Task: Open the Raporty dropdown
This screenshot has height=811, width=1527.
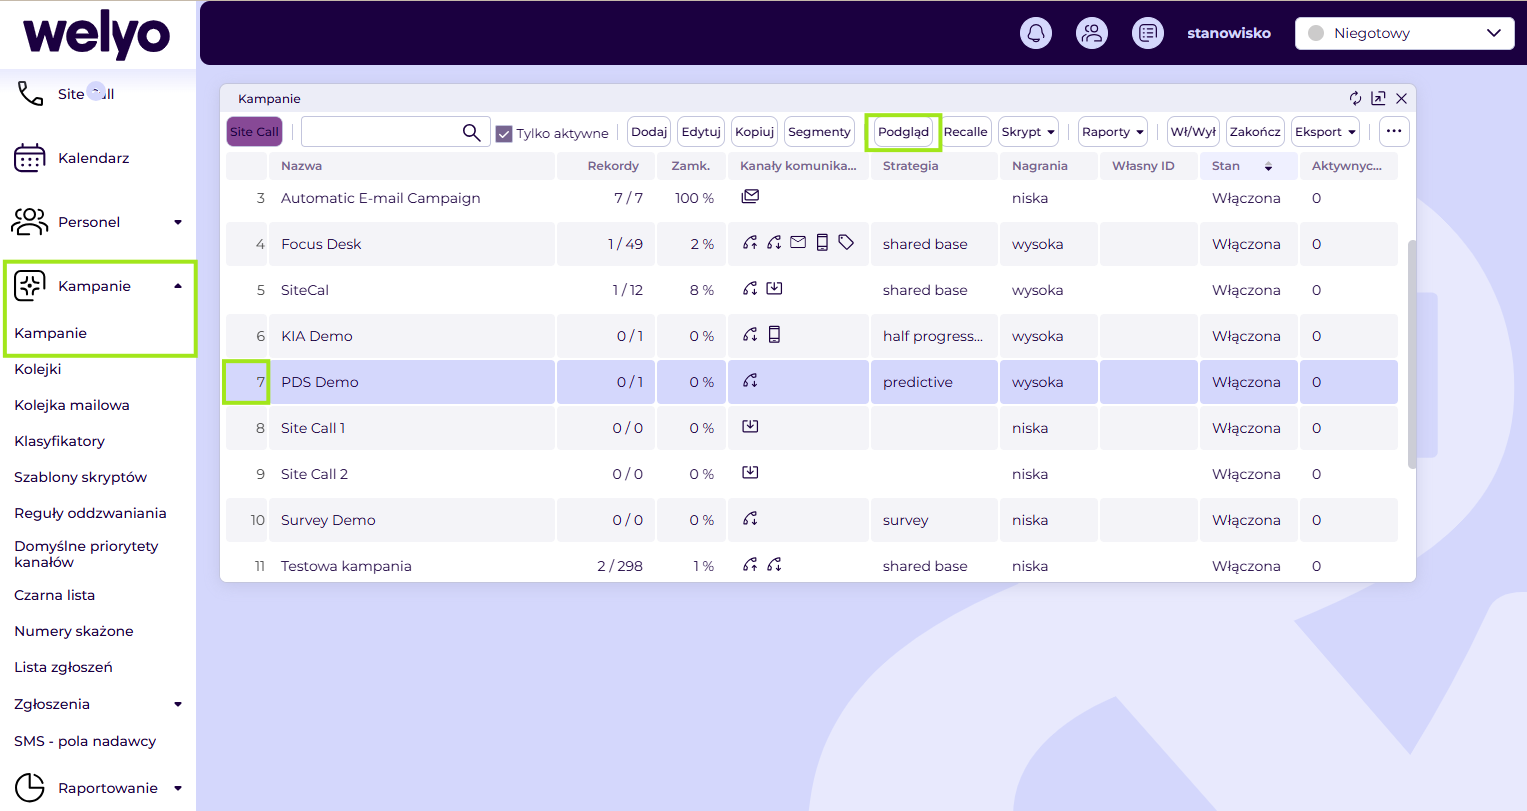Action: [1112, 132]
